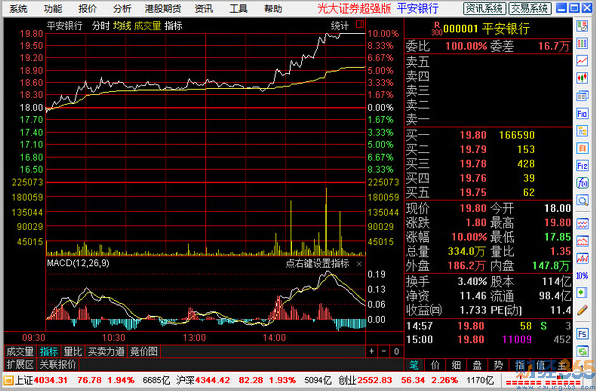Click the F12 trading icon in sidebar

point(582,166)
